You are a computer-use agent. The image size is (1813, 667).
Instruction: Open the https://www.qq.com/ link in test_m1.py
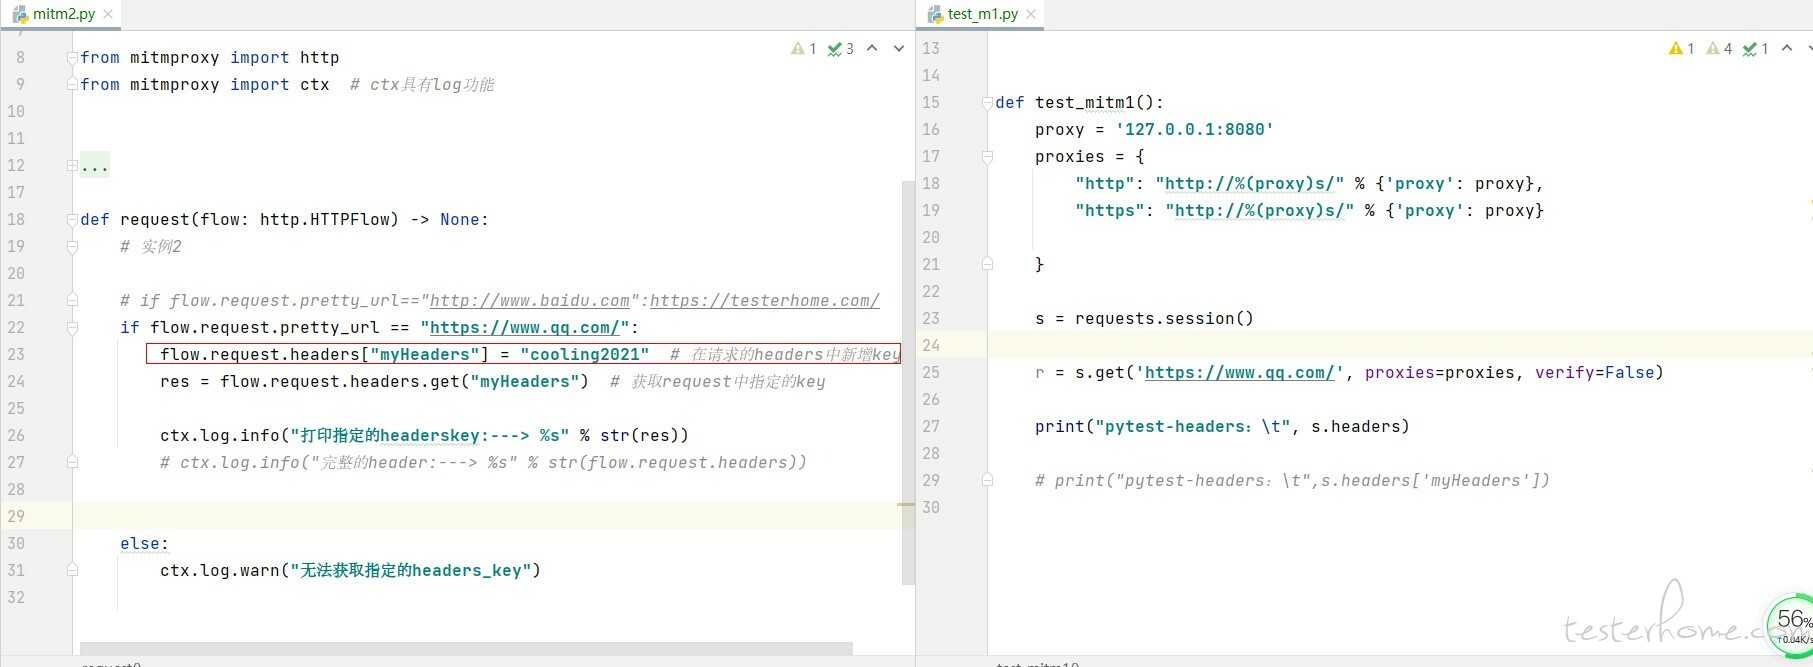click(1240, 372)
